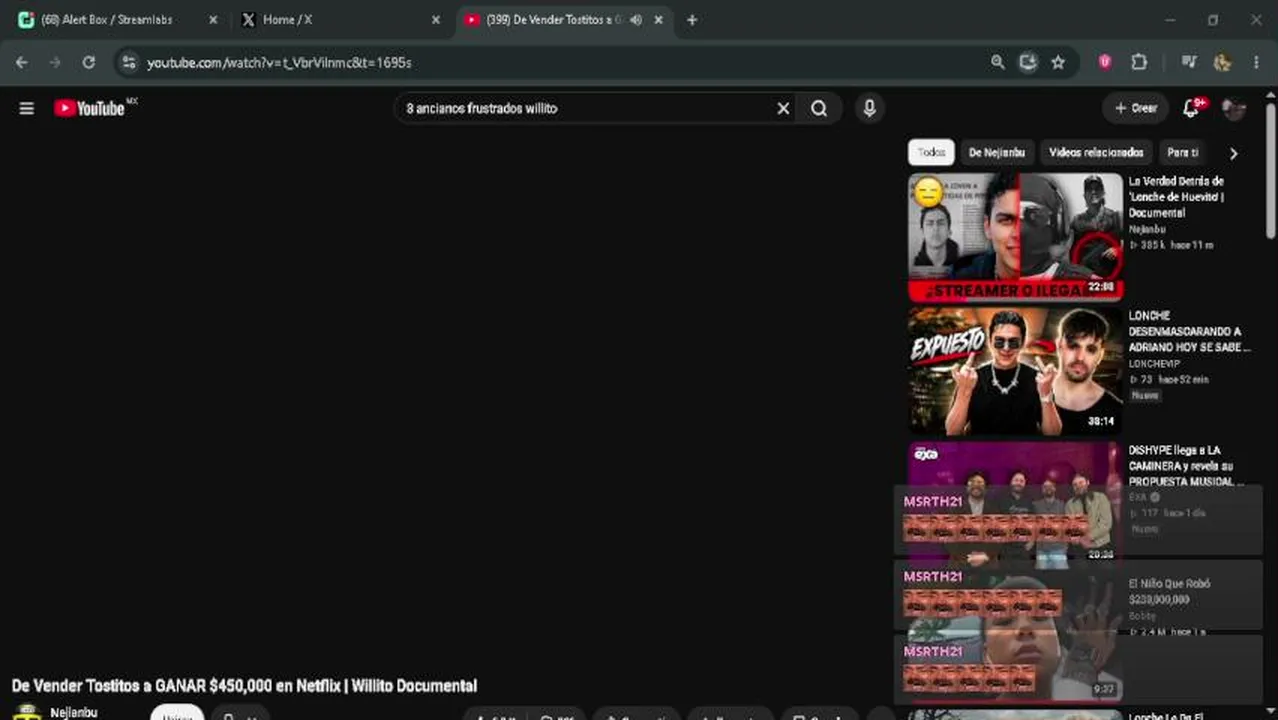Clear the YouTube search box text
This screenshot has height=720, width=1278.
(783, 108)
